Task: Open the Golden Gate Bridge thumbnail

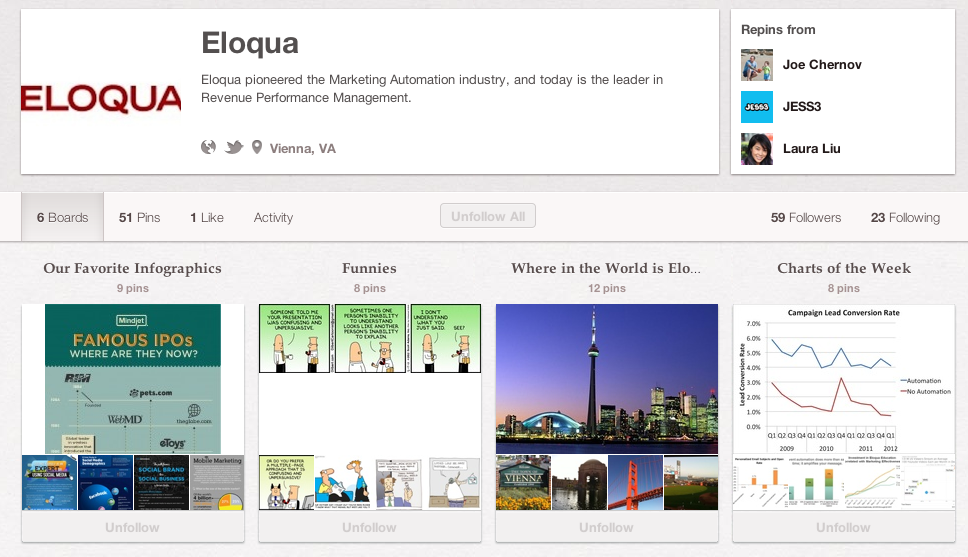Action: 635,483
